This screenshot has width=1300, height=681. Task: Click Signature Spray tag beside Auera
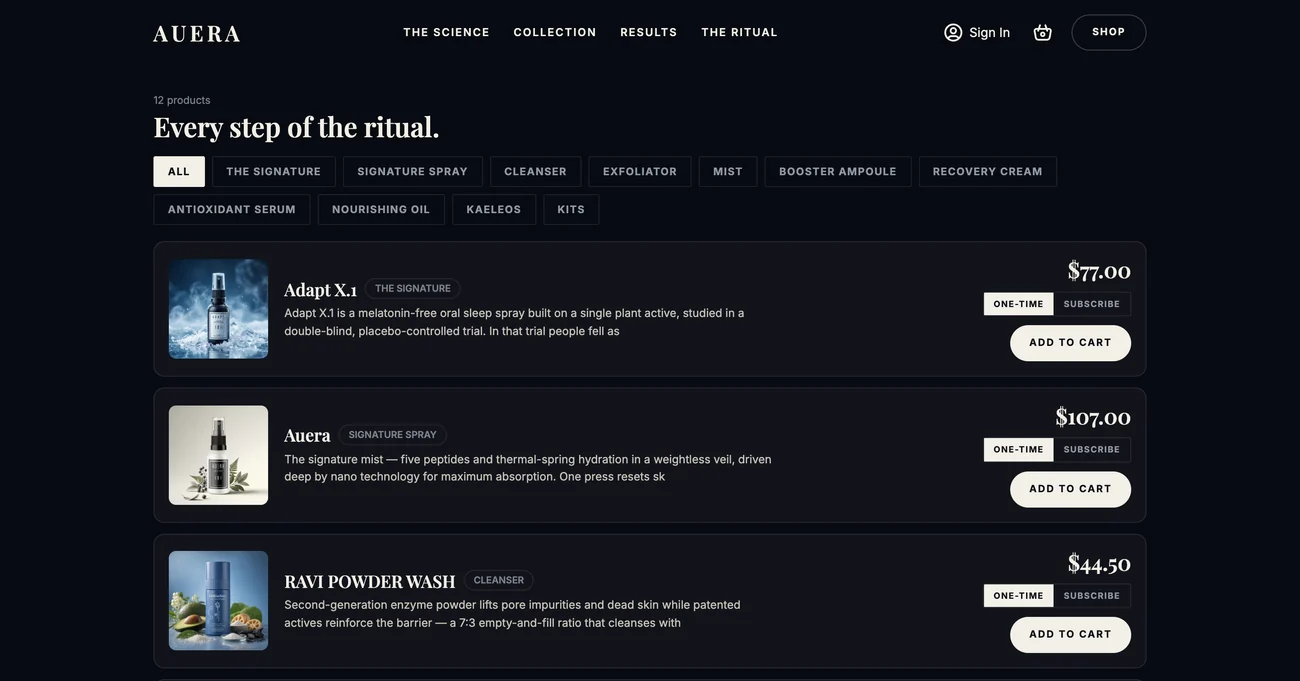tap(392, 435)
